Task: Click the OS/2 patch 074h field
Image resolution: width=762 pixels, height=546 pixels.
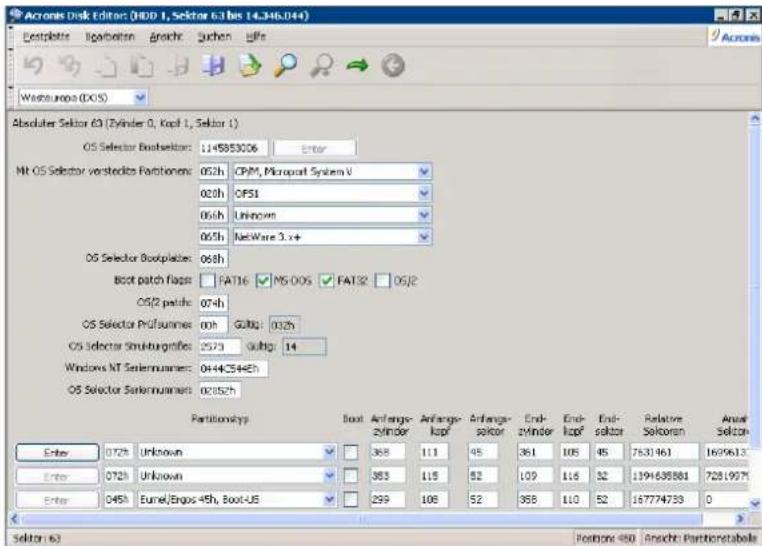Action: (213, 303)
